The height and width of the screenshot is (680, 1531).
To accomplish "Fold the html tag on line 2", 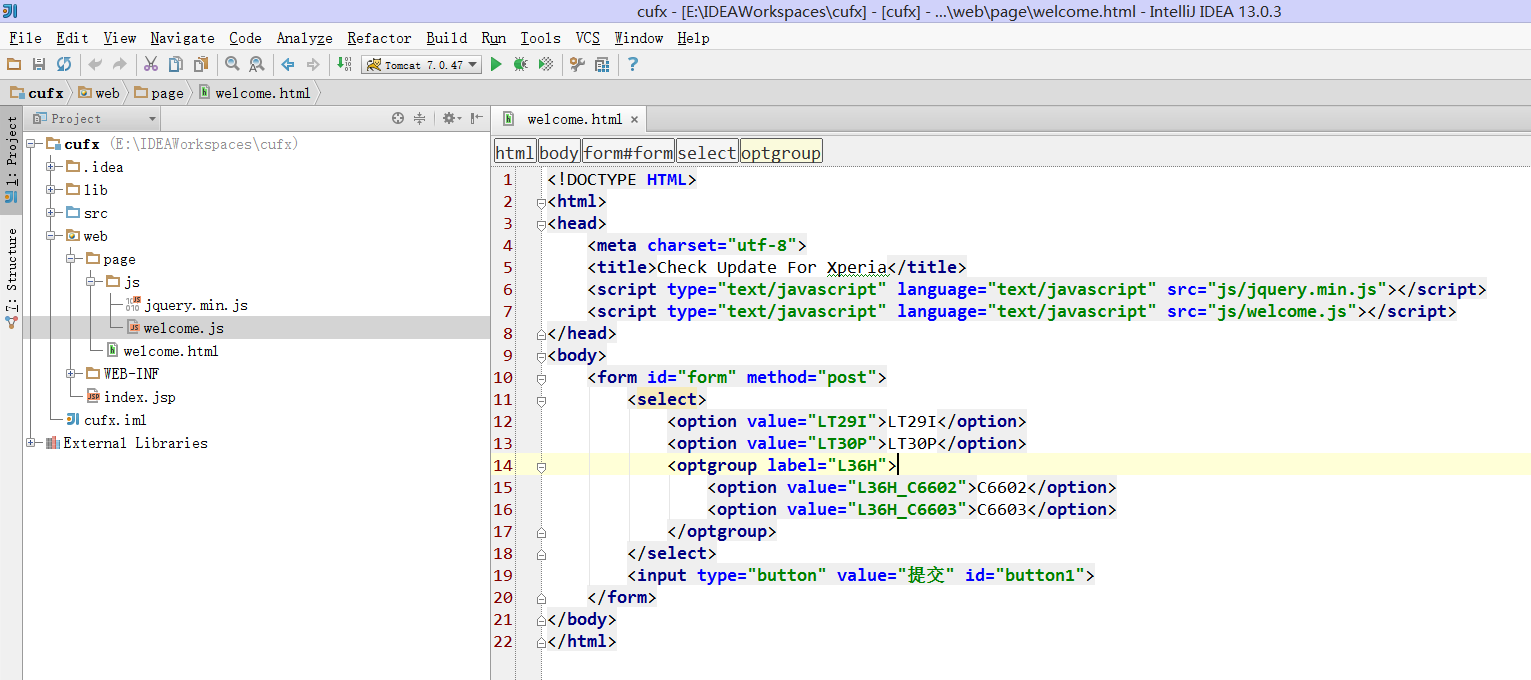I will point(541,202).
